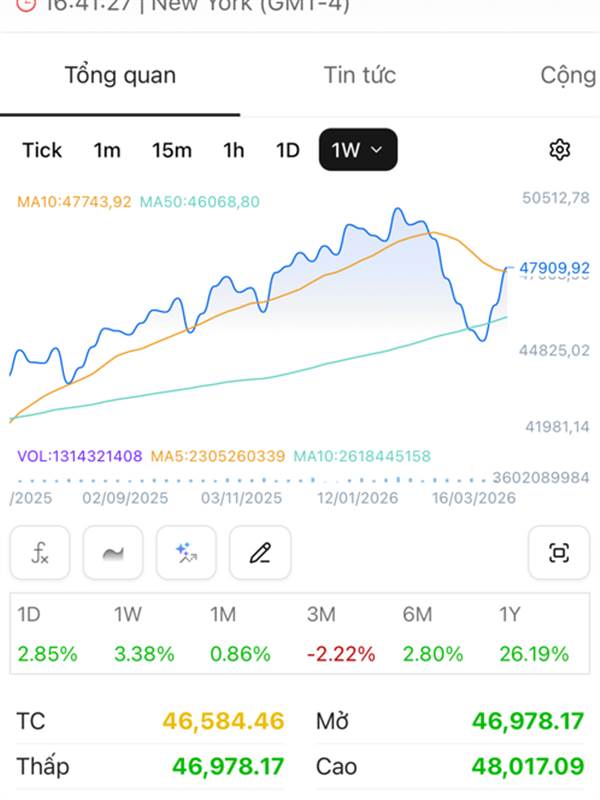600x800 pixels.
Task: Open the fx indicators function button
Action: click(x=40, y=552)
